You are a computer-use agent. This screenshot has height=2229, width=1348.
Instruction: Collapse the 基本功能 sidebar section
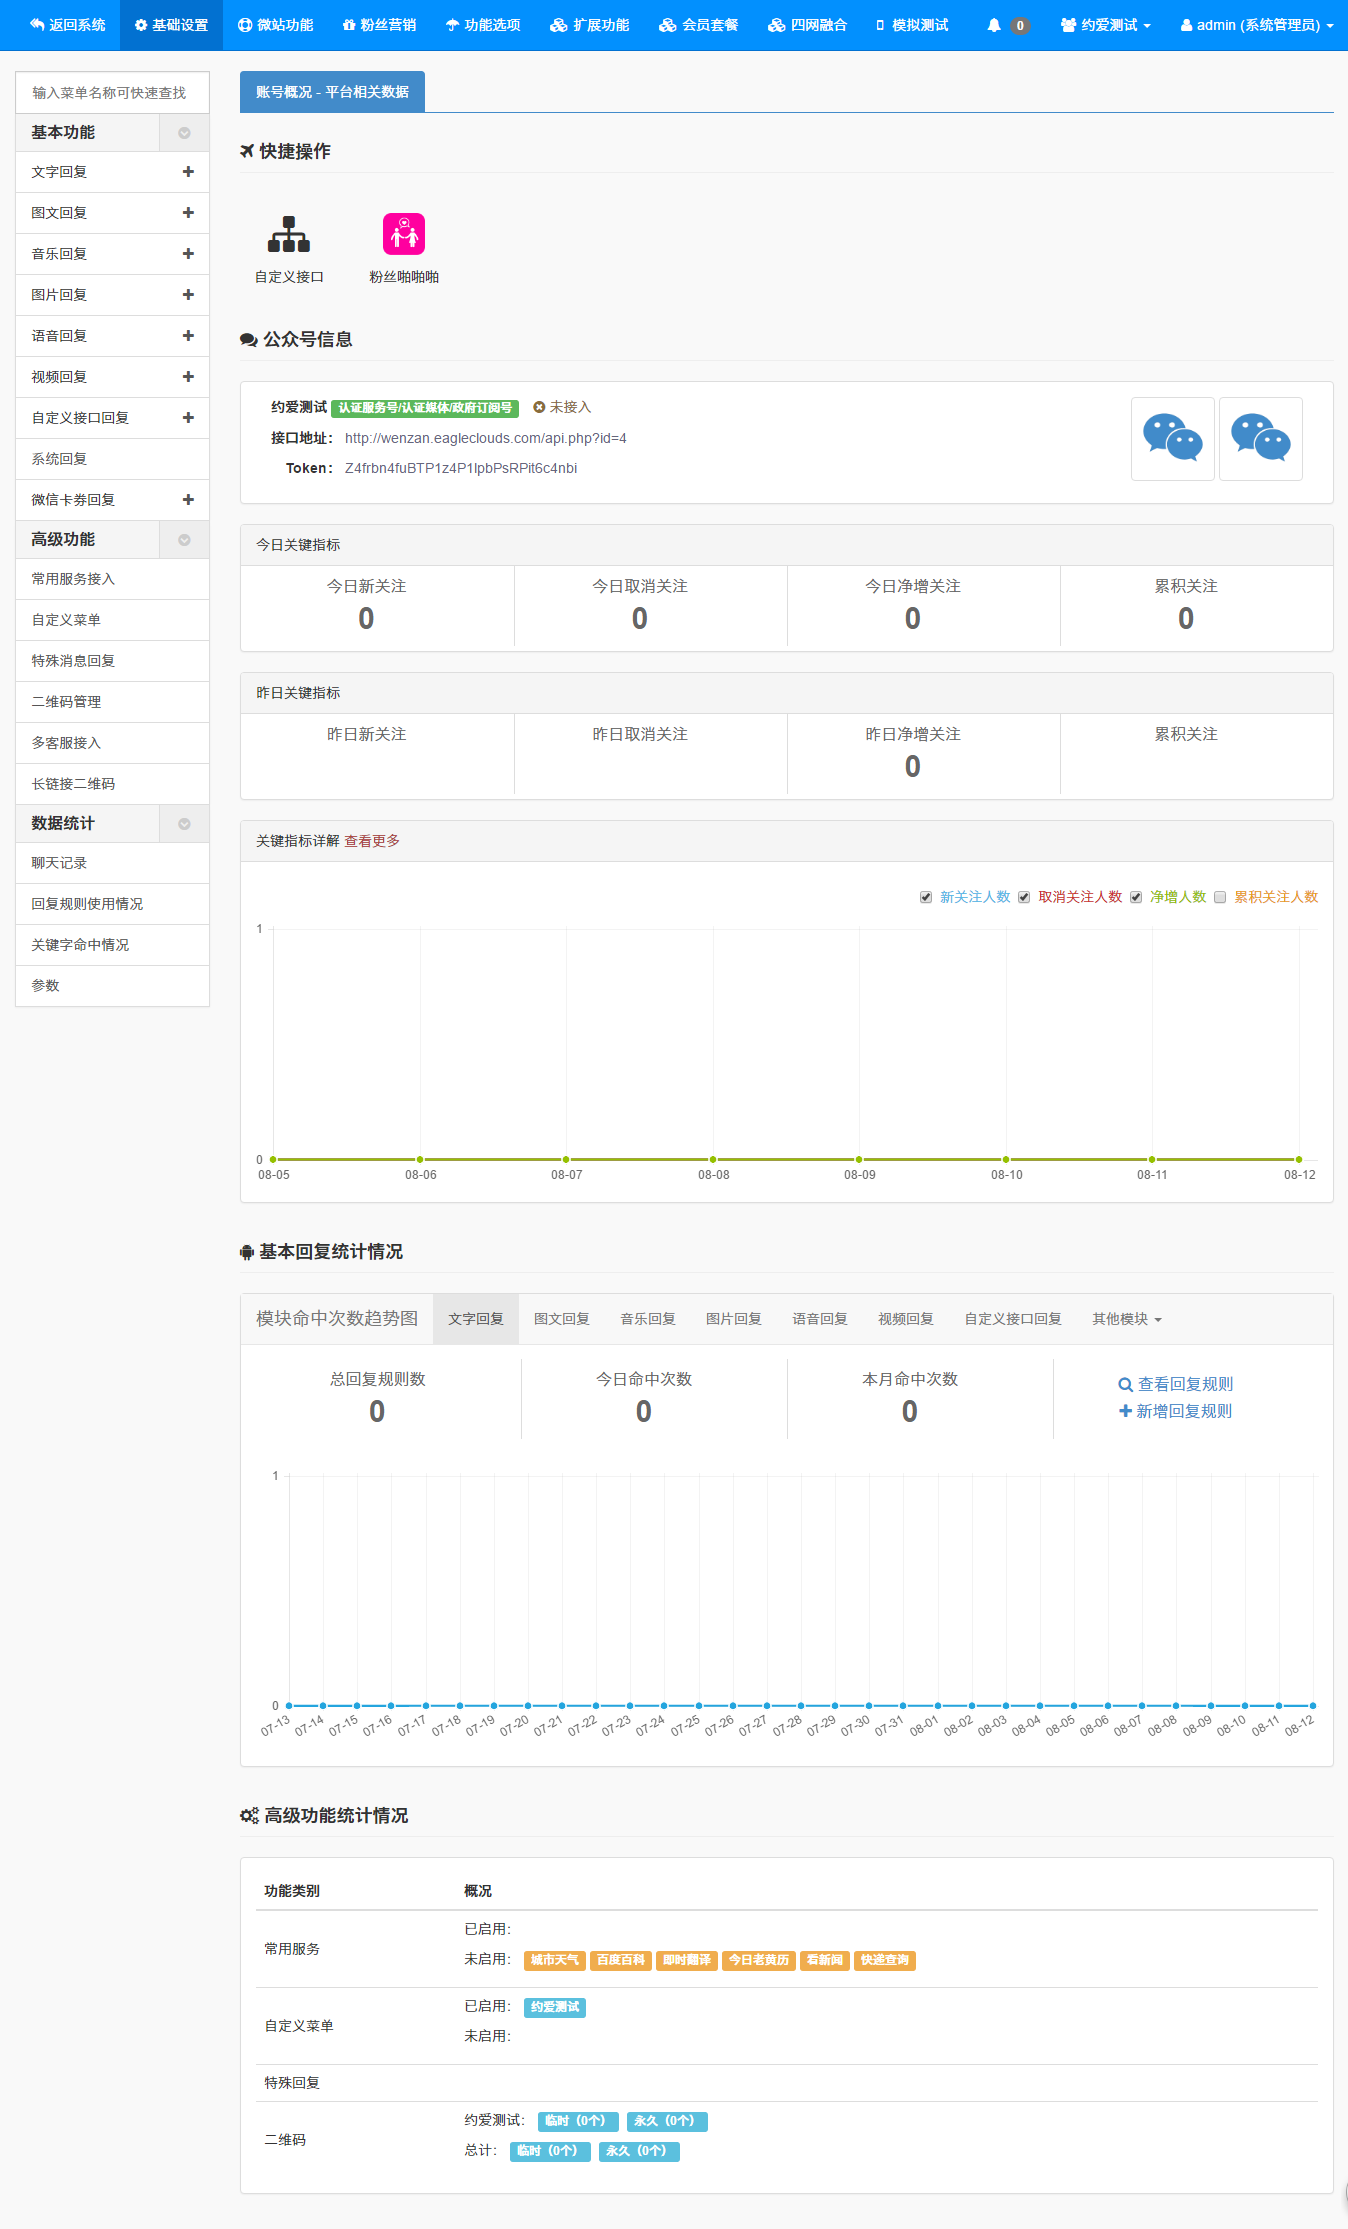(184, 133)
